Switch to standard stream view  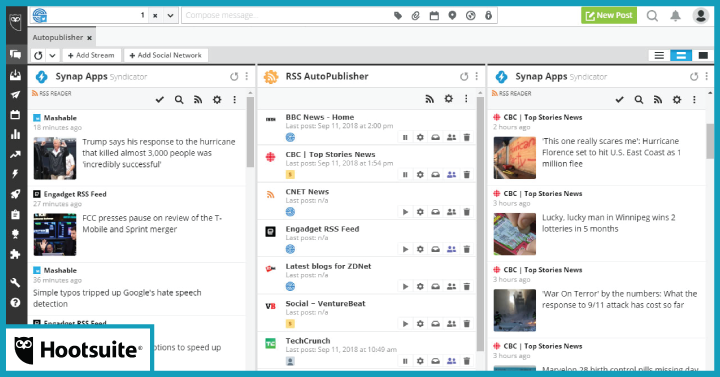681,56
